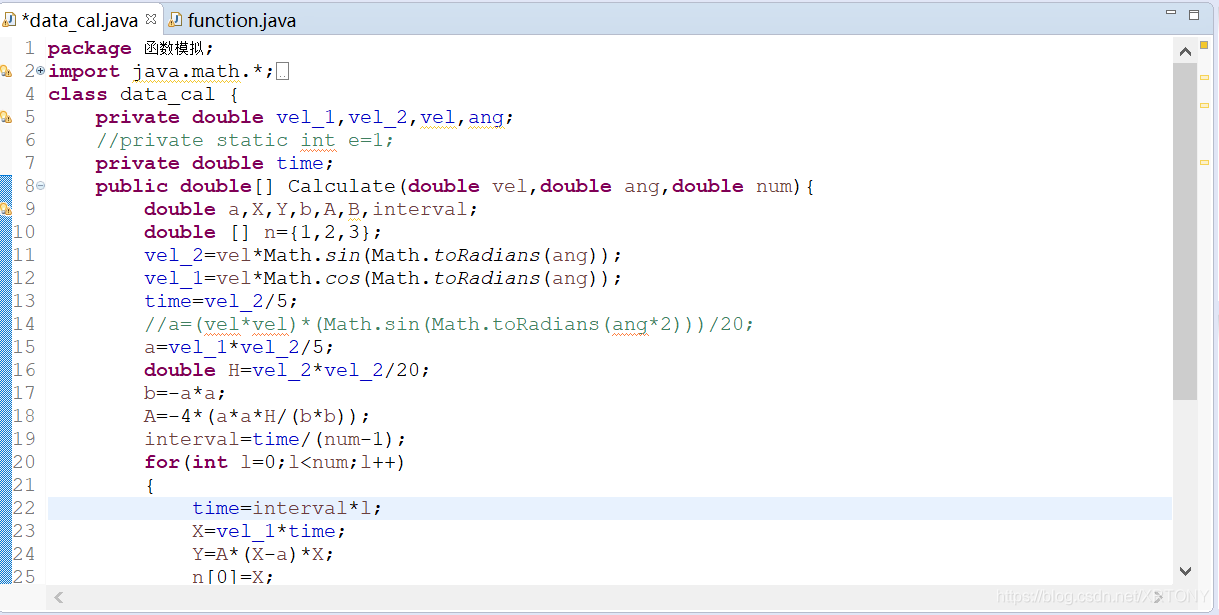
Task: Click 'b=-a*a;' on line 17
Action: point(185,393)
